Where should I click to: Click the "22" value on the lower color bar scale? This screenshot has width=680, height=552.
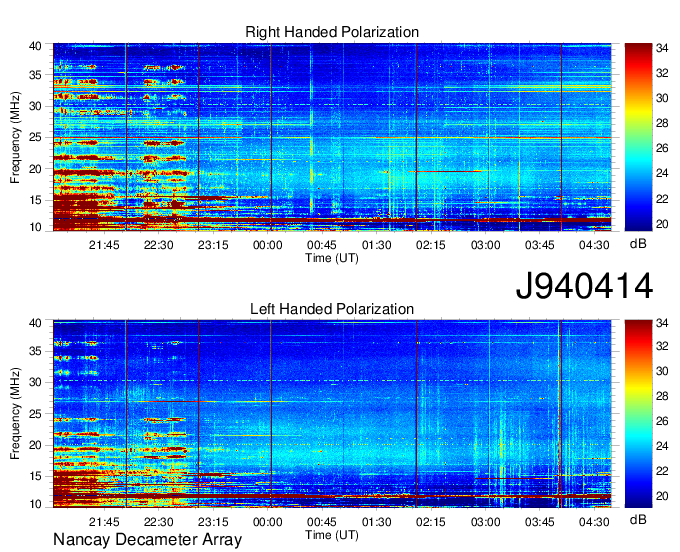tap(662, 471)
